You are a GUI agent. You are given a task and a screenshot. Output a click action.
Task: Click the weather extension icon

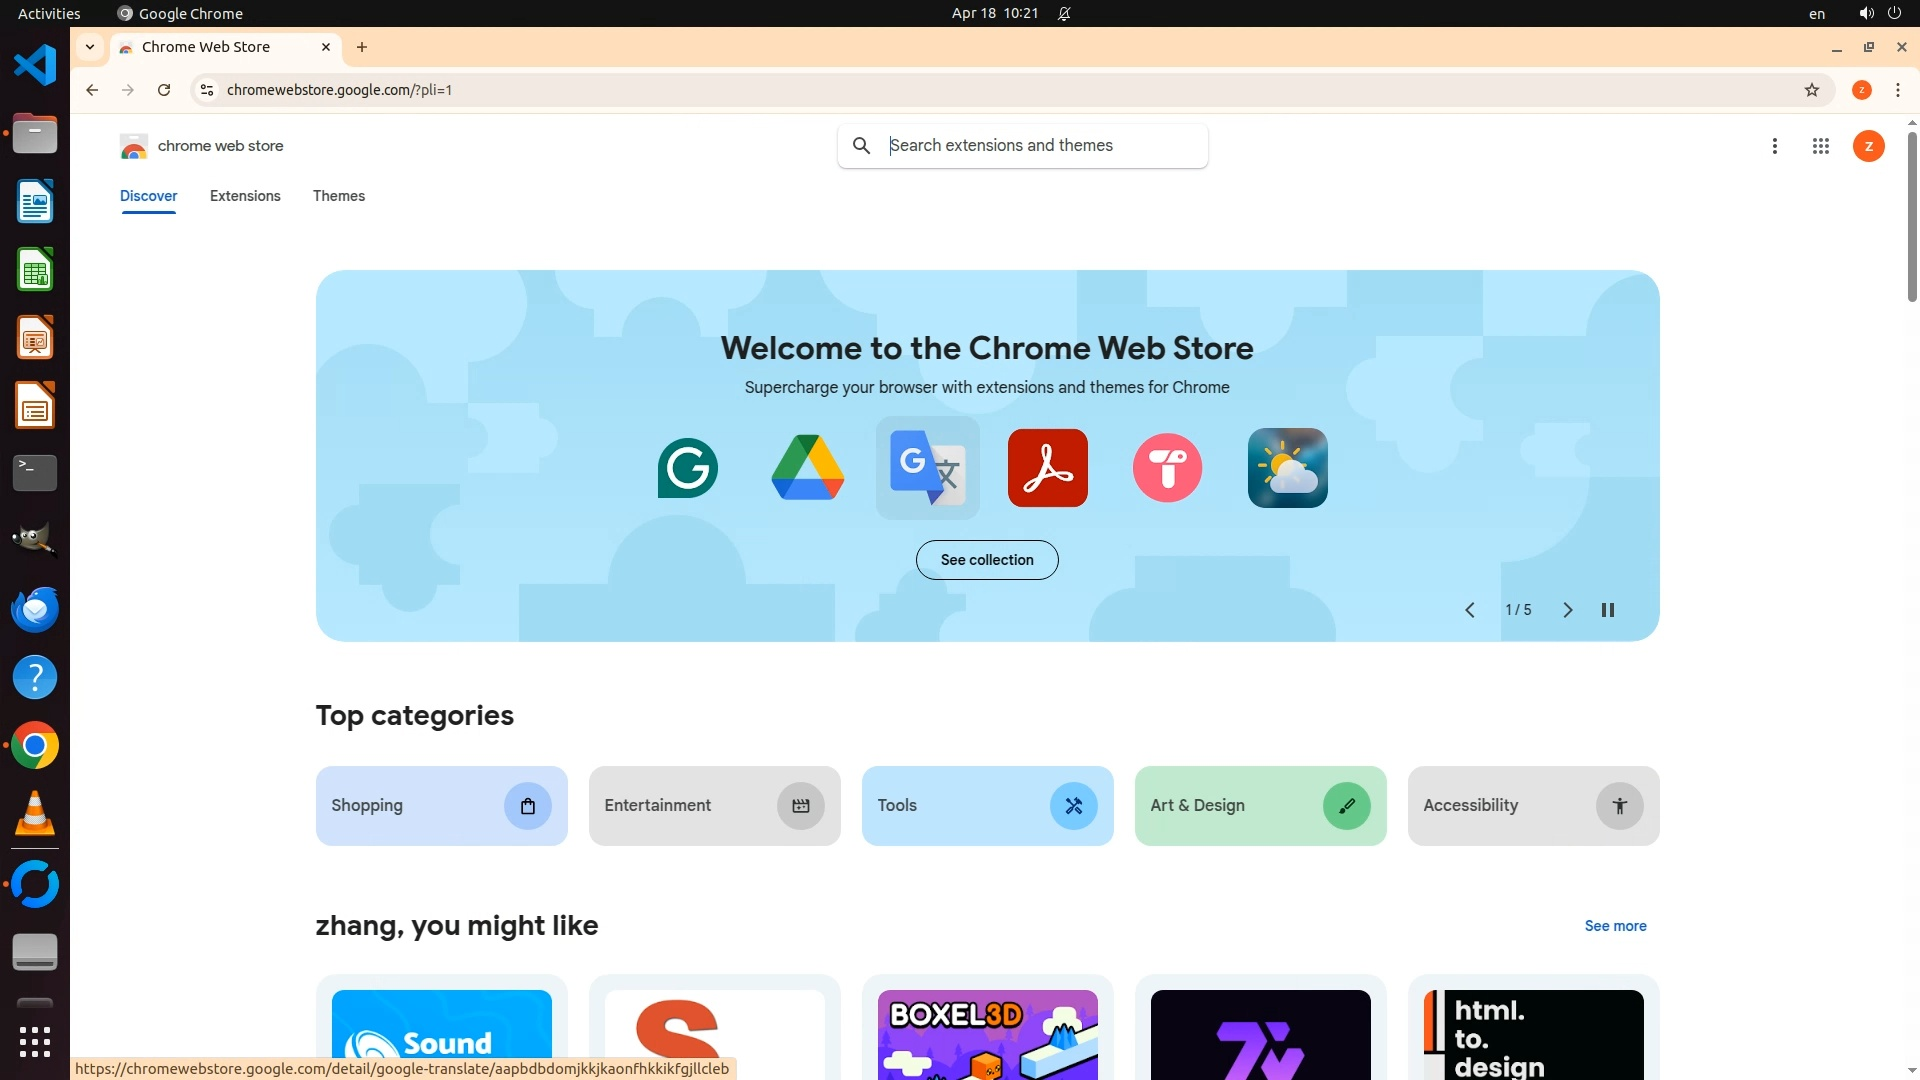(x=1287, y=468)
